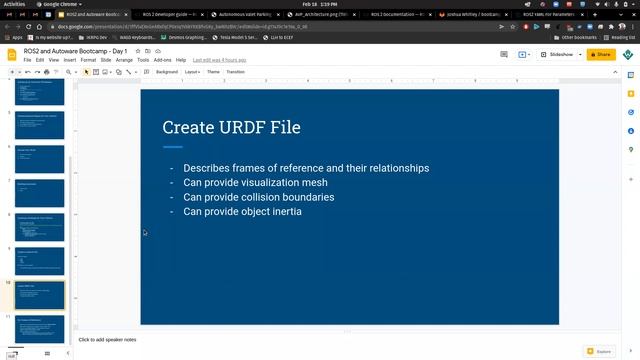Bookmark this page with the star icon
This screenshot has width=640, height=360.
point(513,27)
